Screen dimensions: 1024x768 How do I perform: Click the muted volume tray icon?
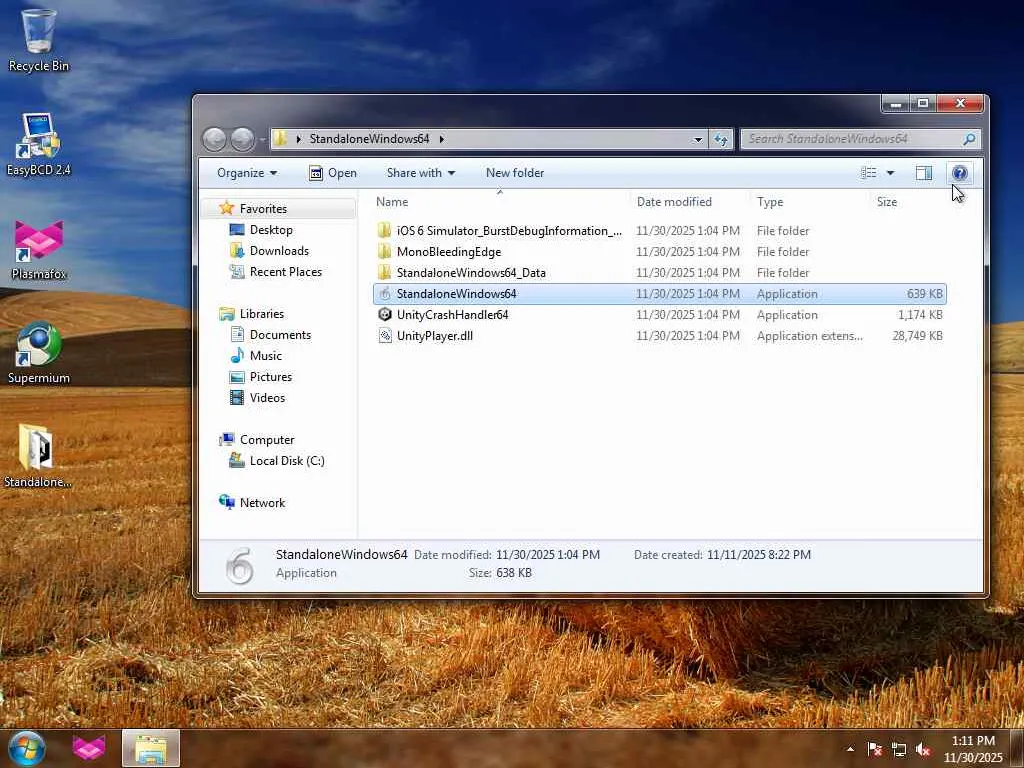tap(923, 749)
